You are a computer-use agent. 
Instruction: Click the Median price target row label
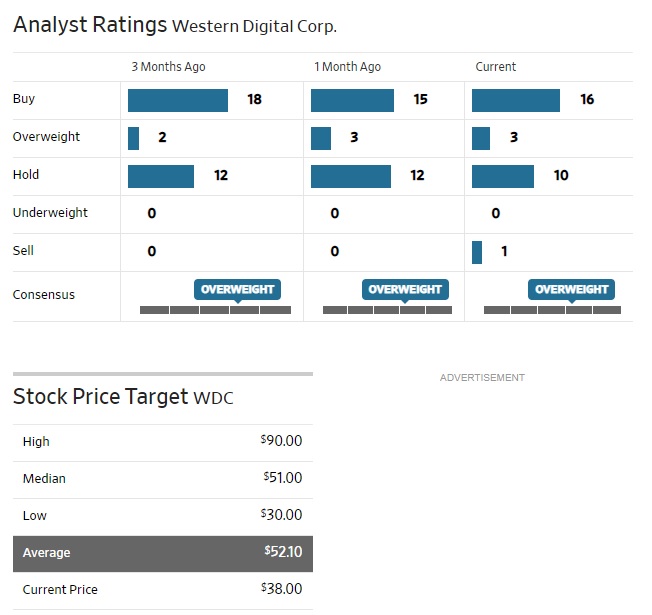click(44, 478)
